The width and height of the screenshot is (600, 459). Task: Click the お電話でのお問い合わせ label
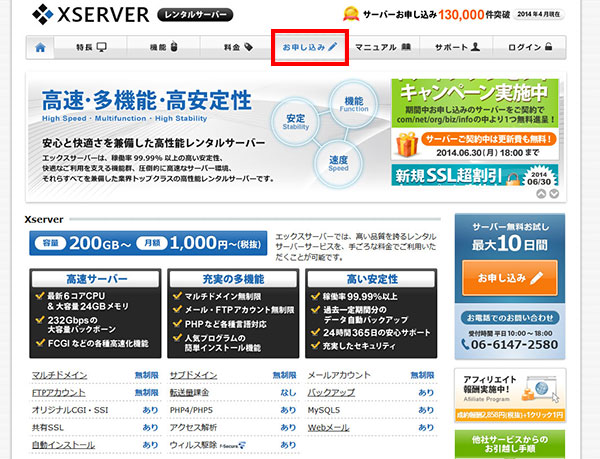coord(510,318)
